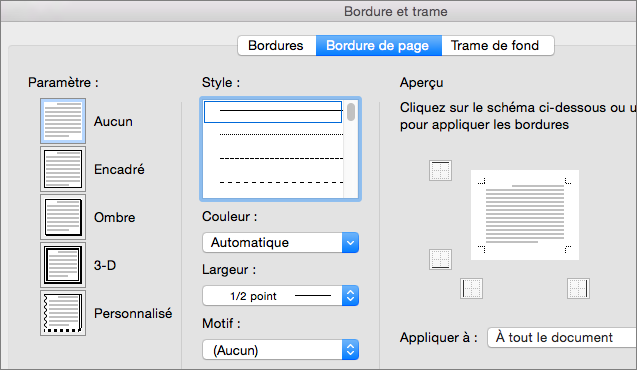
Task: Select the Bordure de page tab
Action: point(378,45)
